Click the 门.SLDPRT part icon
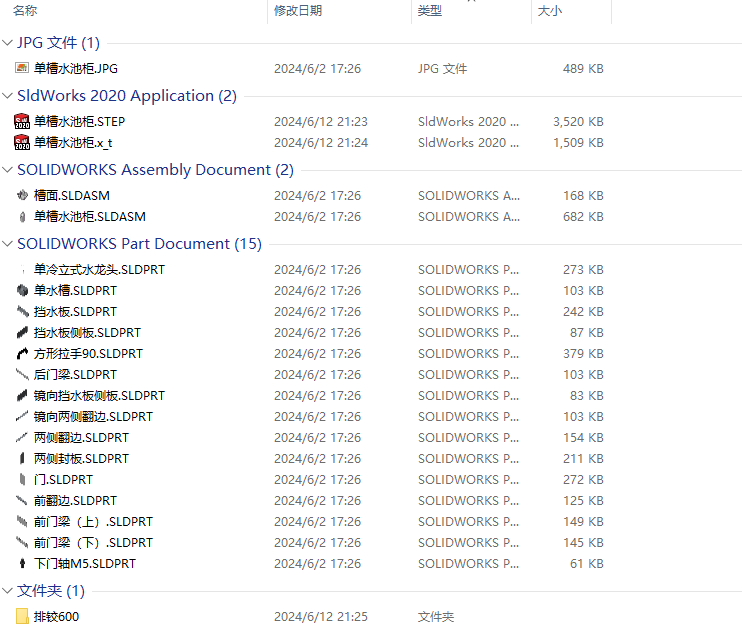The width and height of the screenshot is (742, 638). pyautogui.click(x=22, y=479)
